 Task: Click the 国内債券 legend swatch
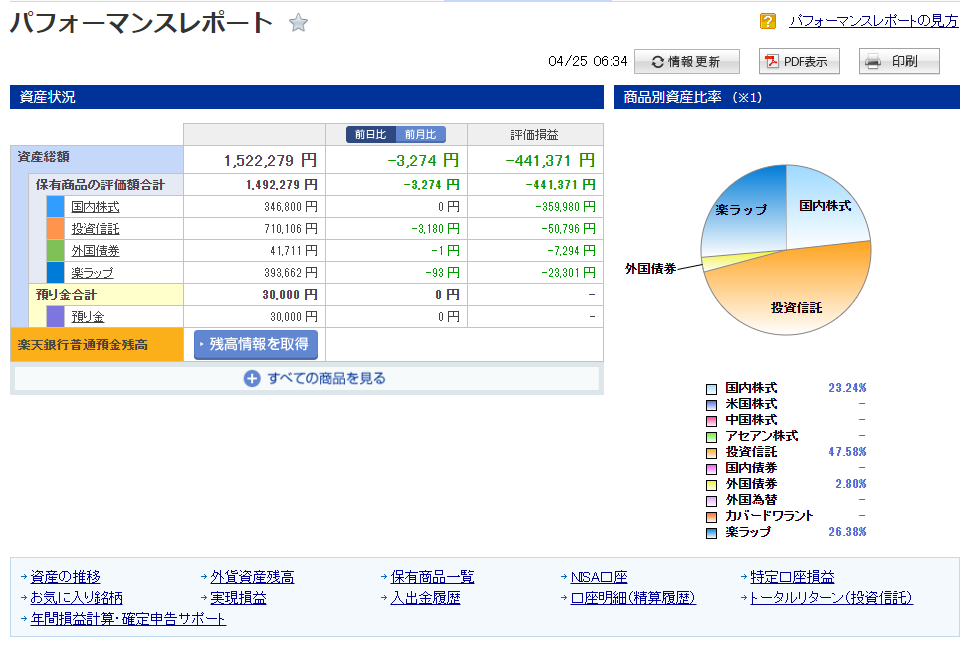pyautogui.click(x=711, y=469)
